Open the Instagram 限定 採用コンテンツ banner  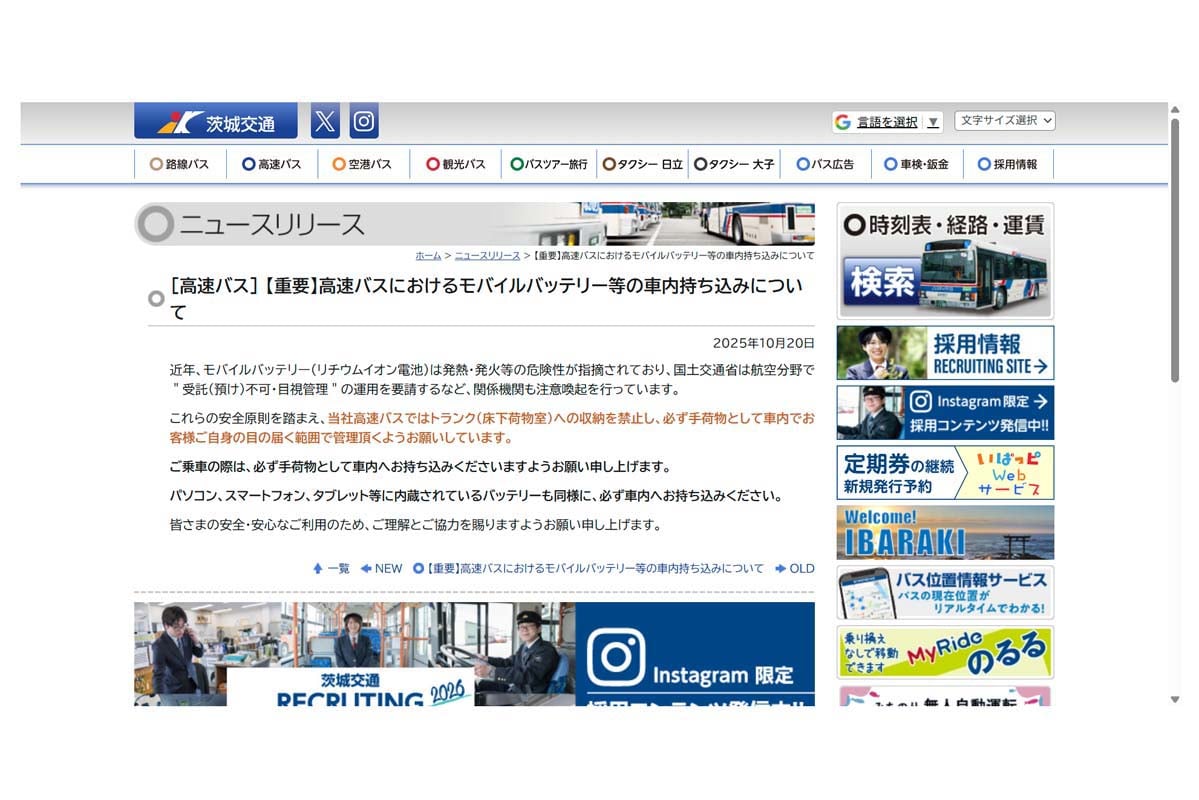[x=944, y=412]
